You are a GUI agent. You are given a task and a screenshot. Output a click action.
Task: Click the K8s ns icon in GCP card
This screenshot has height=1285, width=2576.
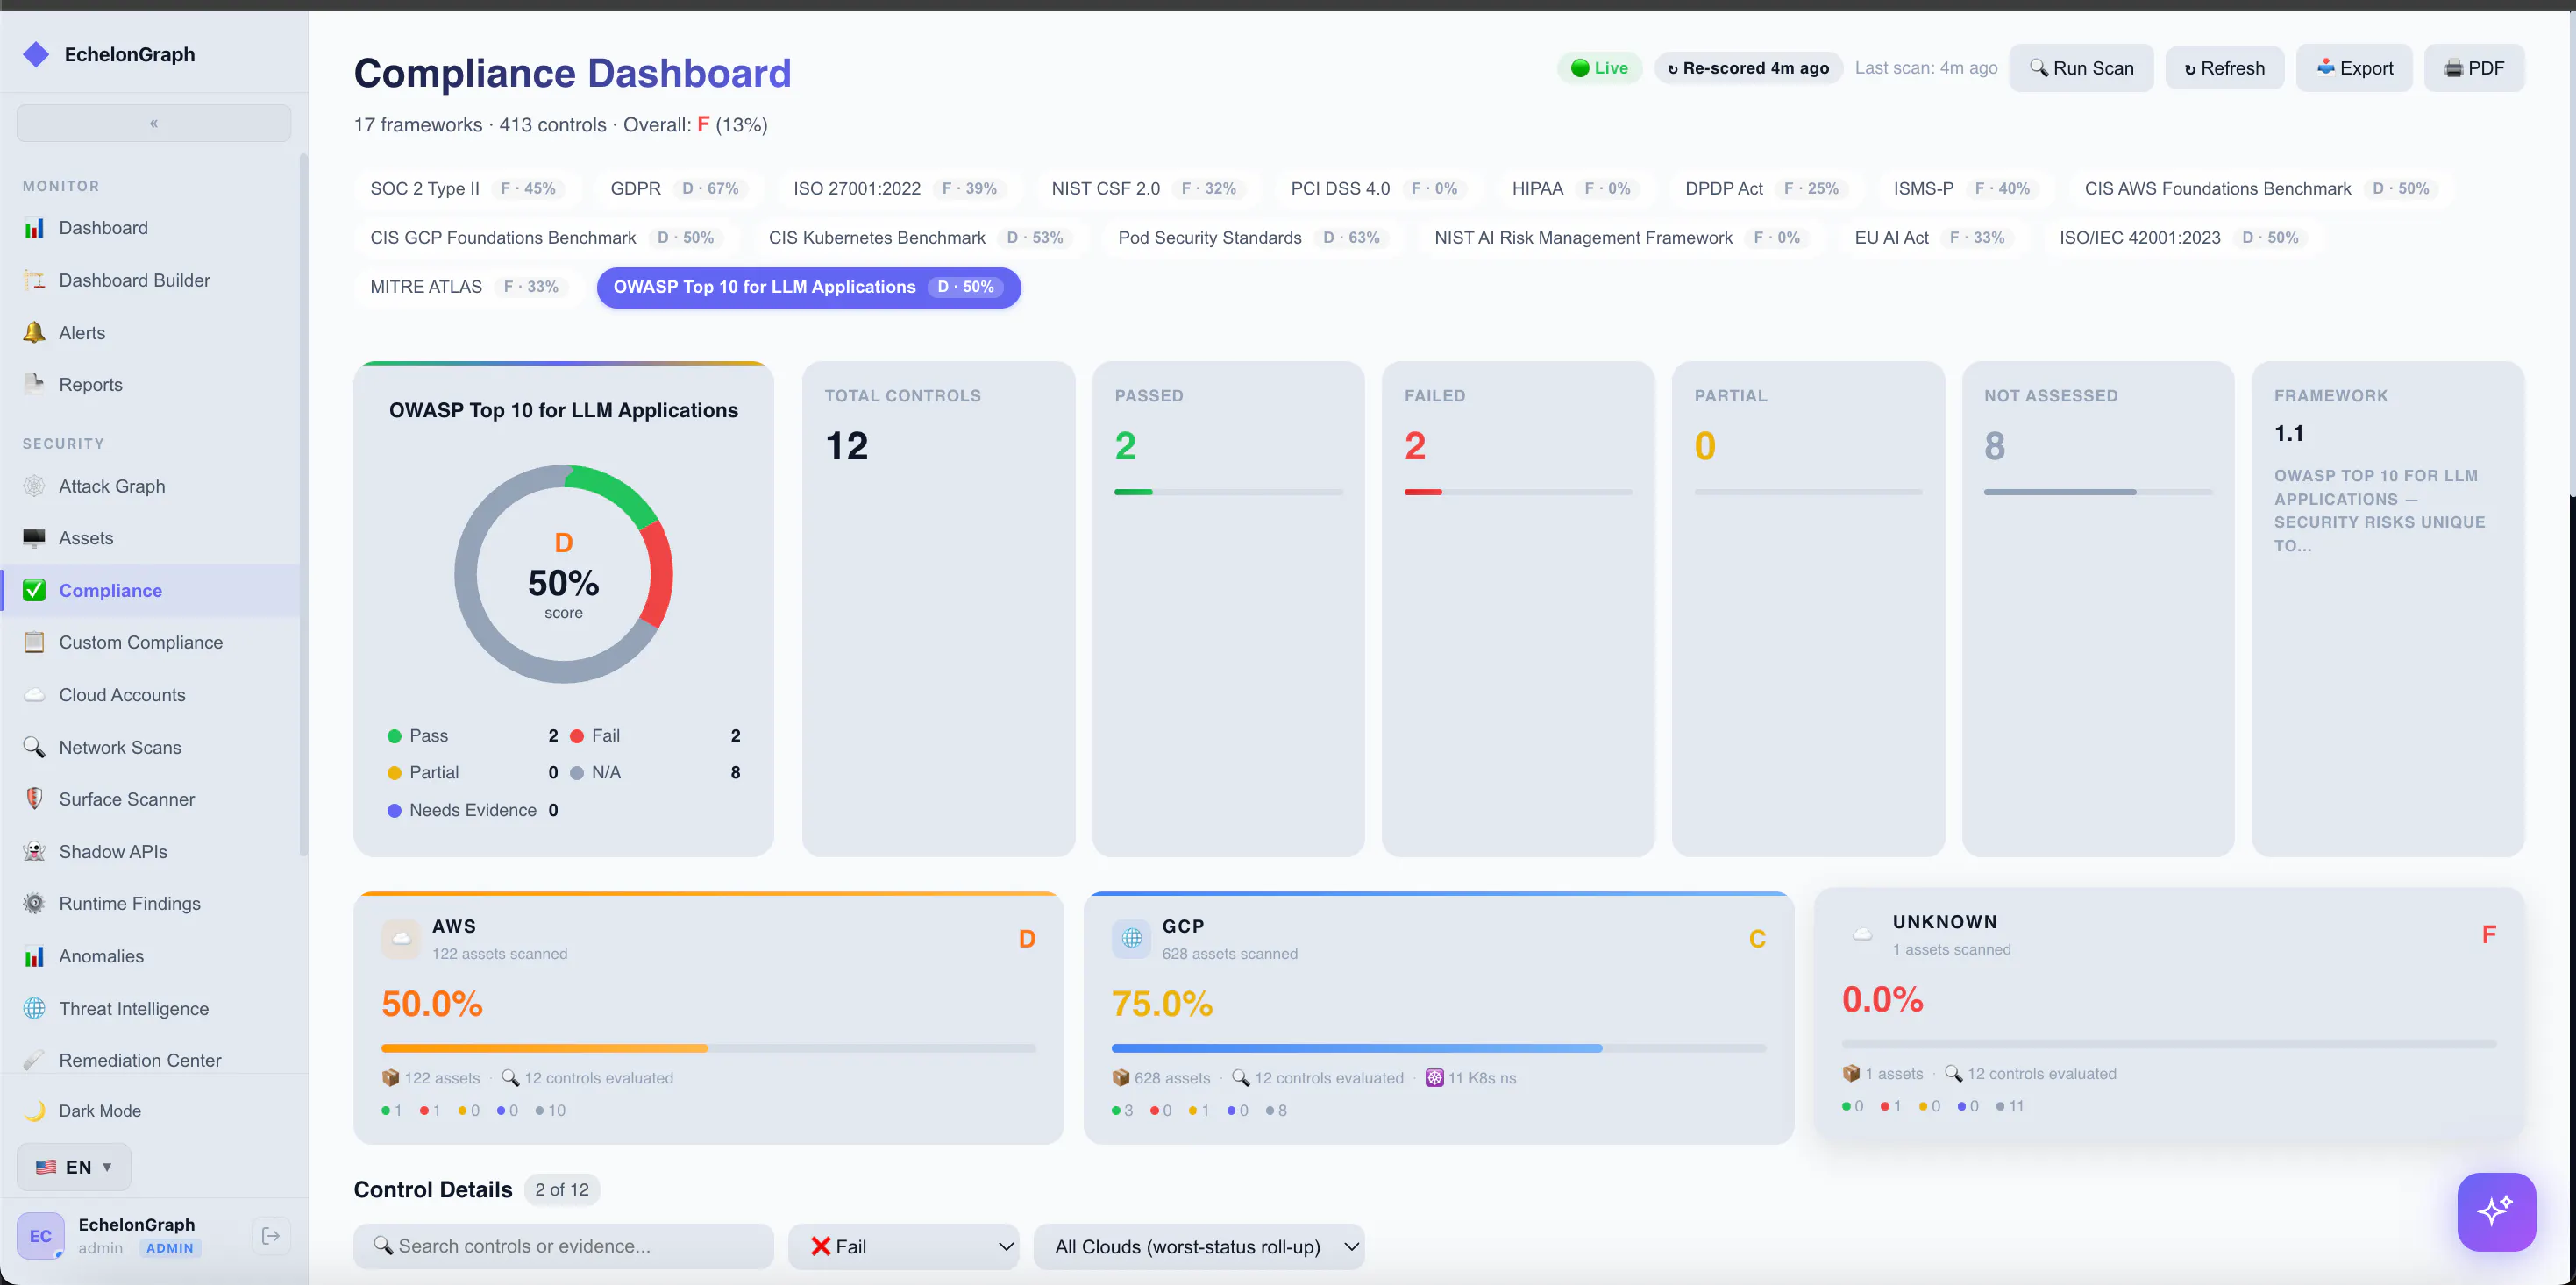[1434, 1078]
